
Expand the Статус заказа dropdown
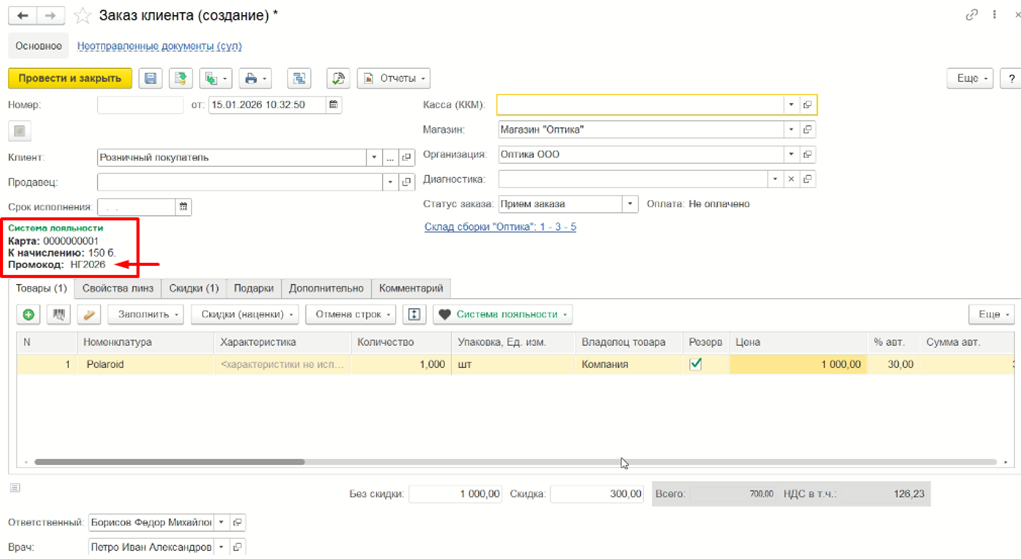[x=630, y=204]
